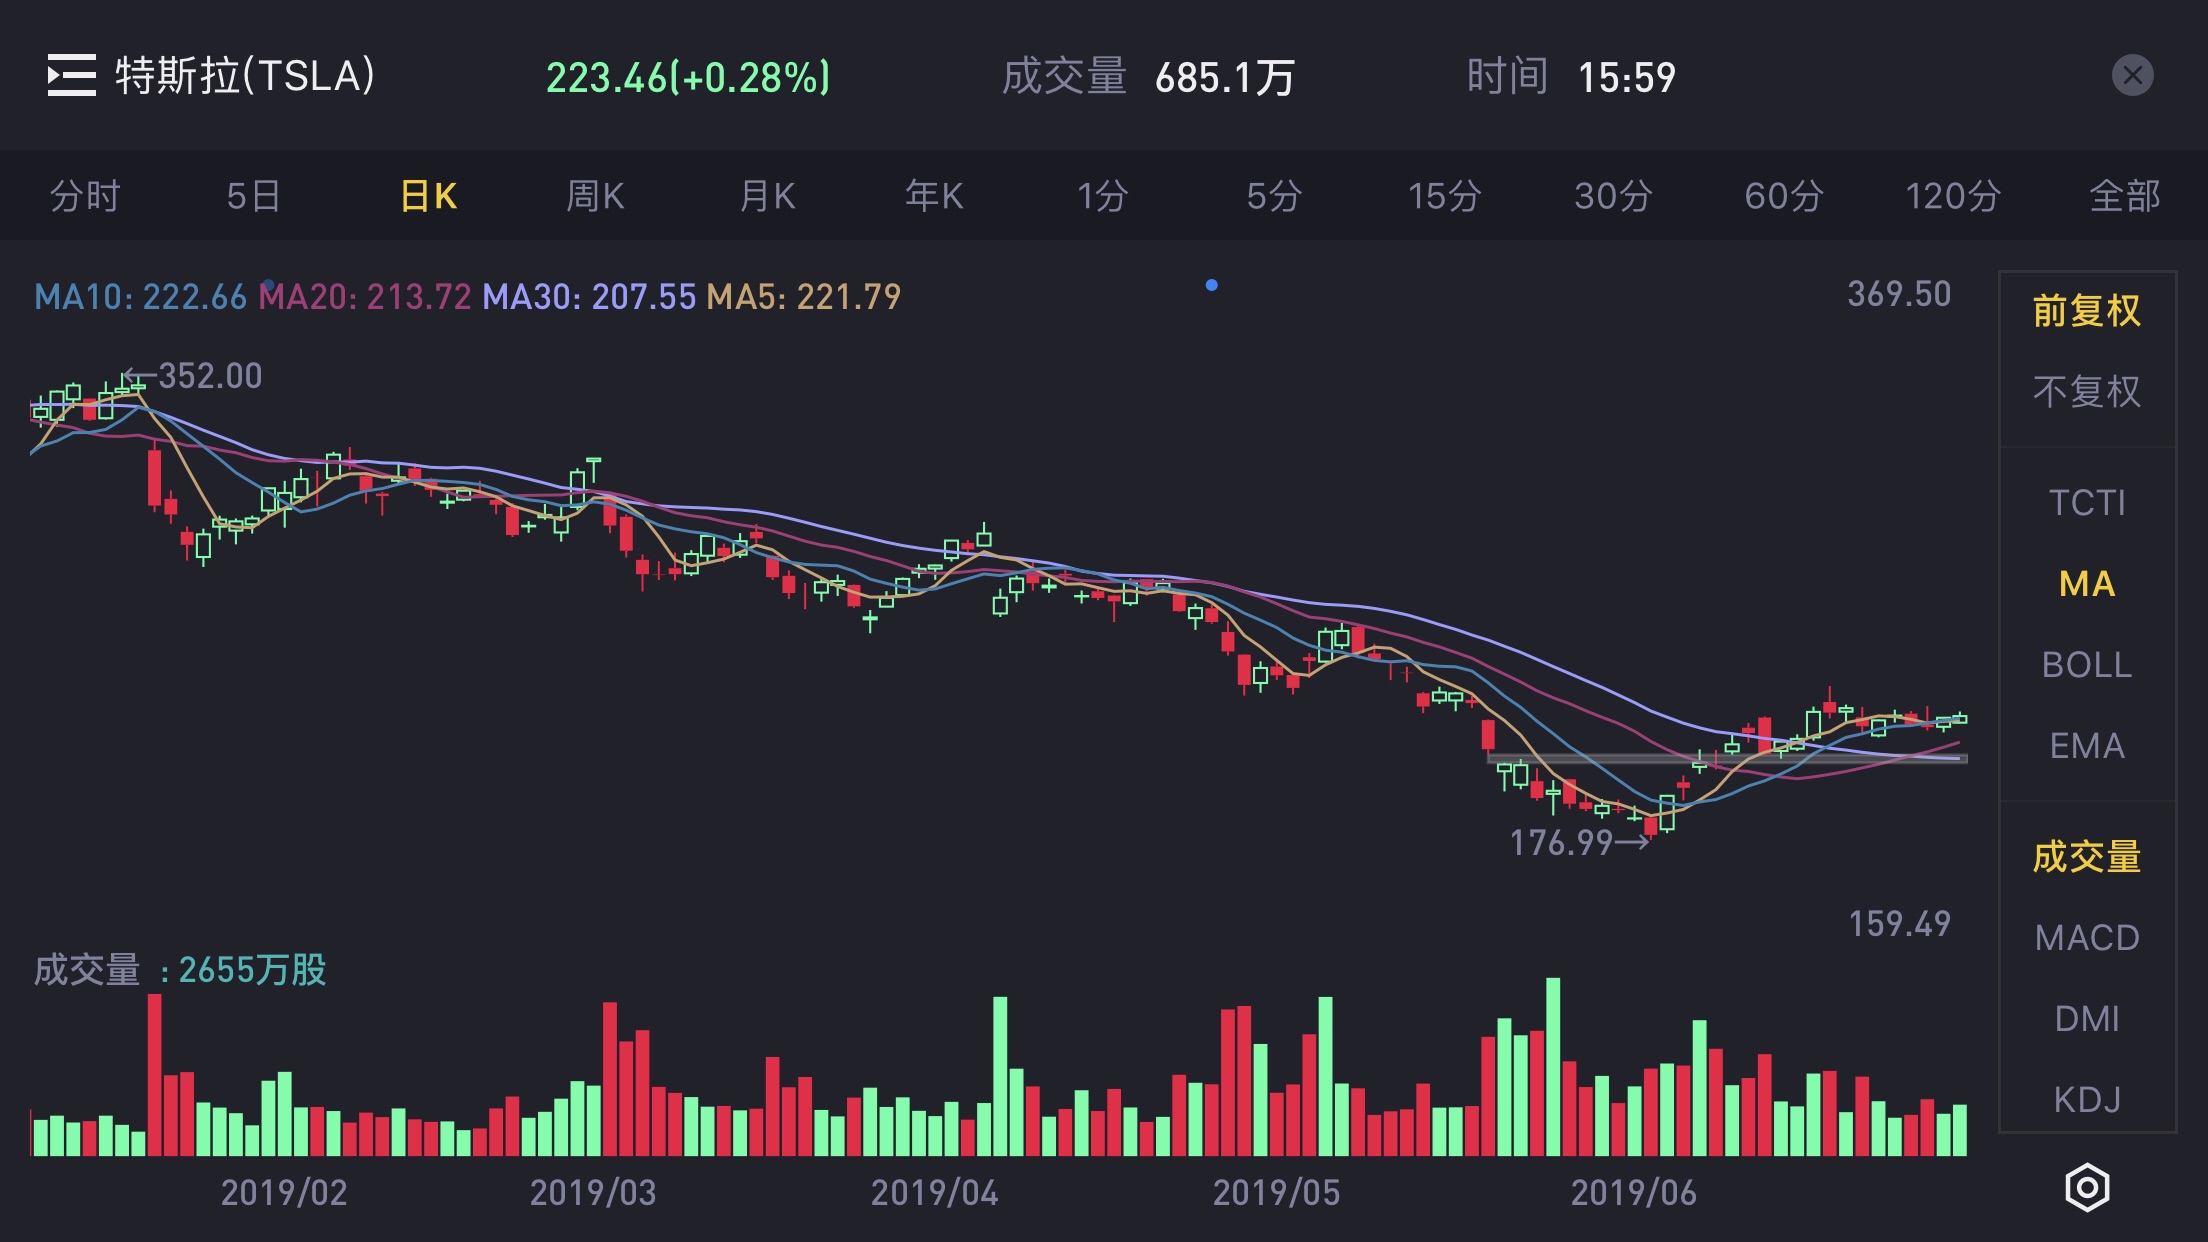
Task: Select the 5日 five-day tab
Action: click(253, 196)
